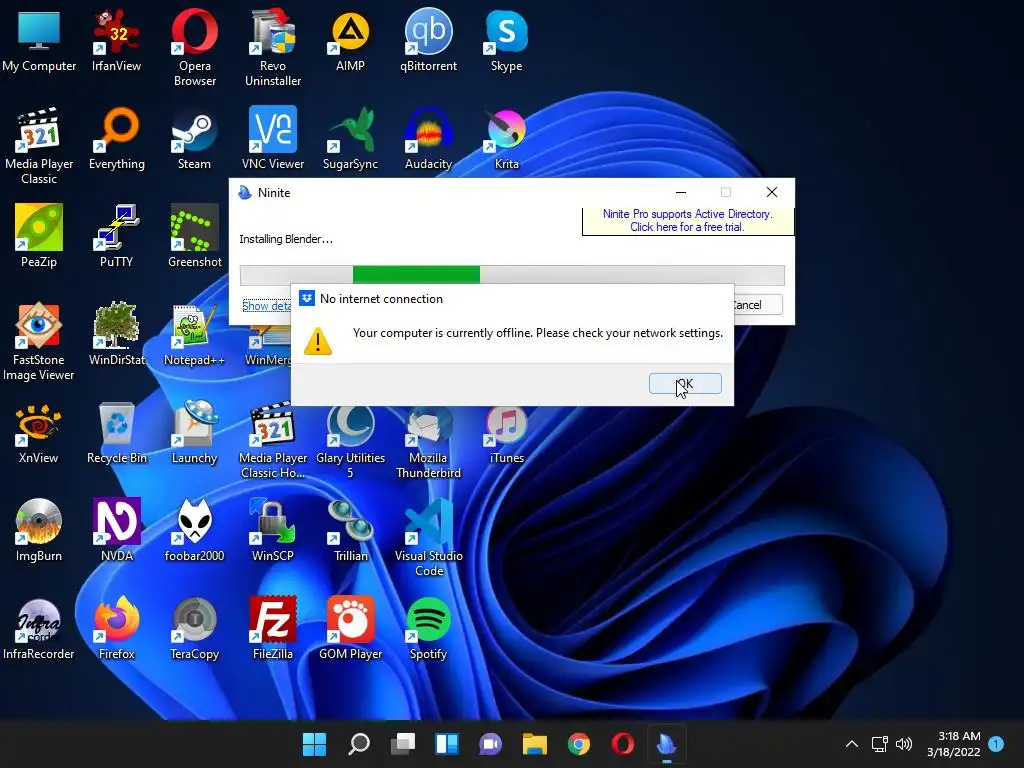This screenshot has width=1024, height=768.
Task: Open the Widgets panel from taskbar
Action: point(447,744)
